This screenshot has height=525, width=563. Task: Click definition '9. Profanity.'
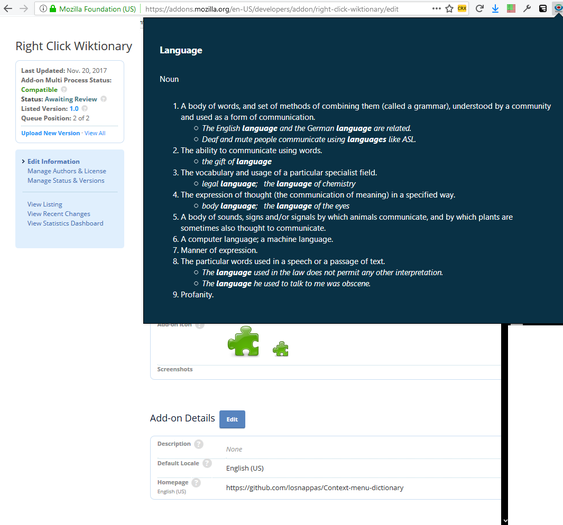(193, 295)
